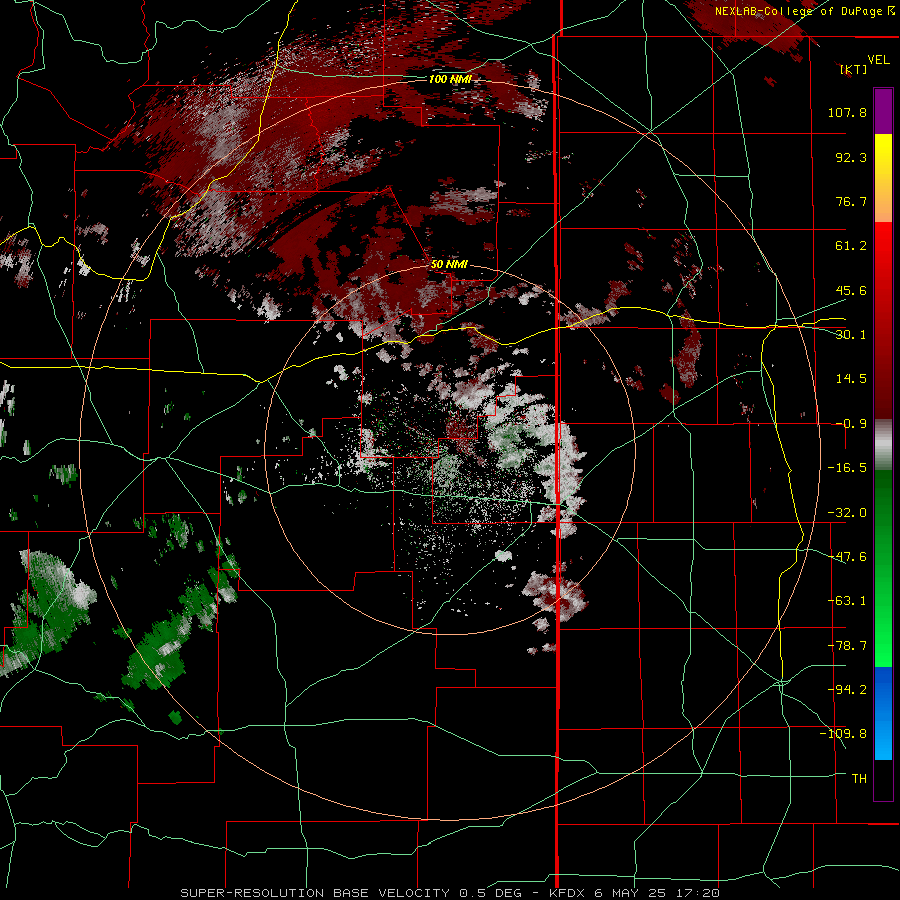Click the 100 NMI range ring label

450,79
